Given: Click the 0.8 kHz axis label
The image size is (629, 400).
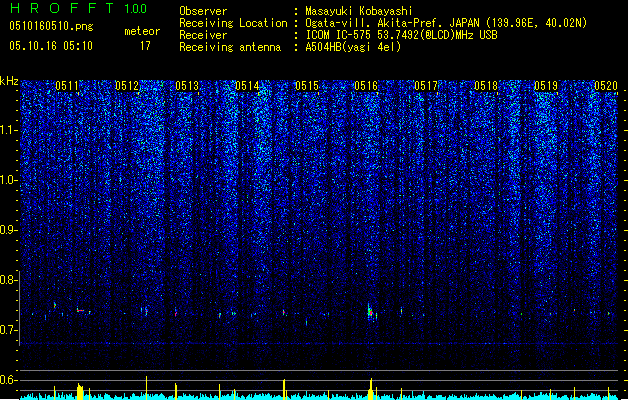Looking at the screenshot, I should pos(8,280).
